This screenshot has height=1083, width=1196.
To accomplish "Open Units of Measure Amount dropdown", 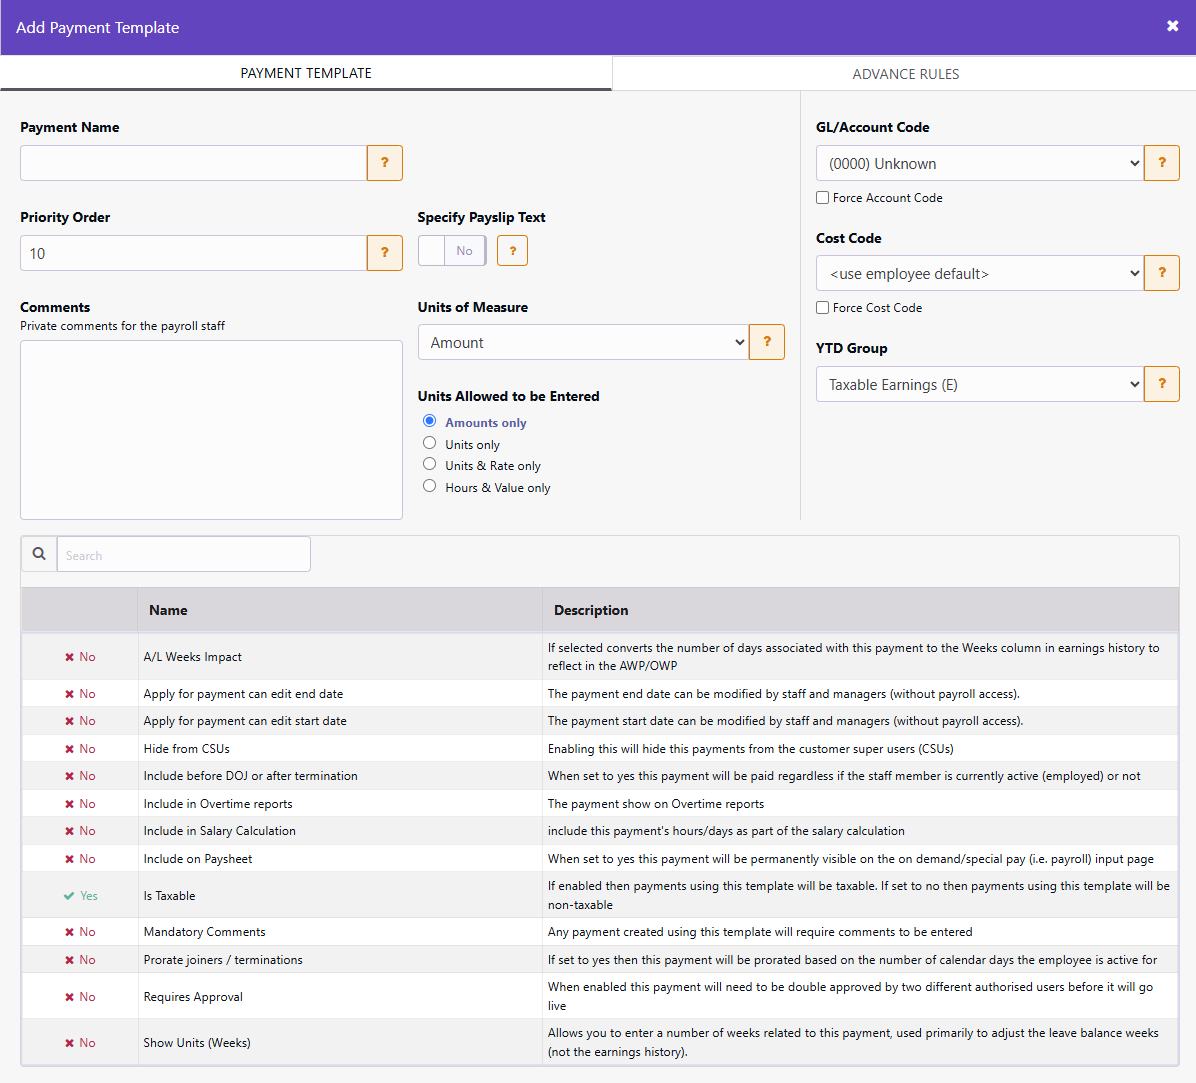I will click(584, 342).
